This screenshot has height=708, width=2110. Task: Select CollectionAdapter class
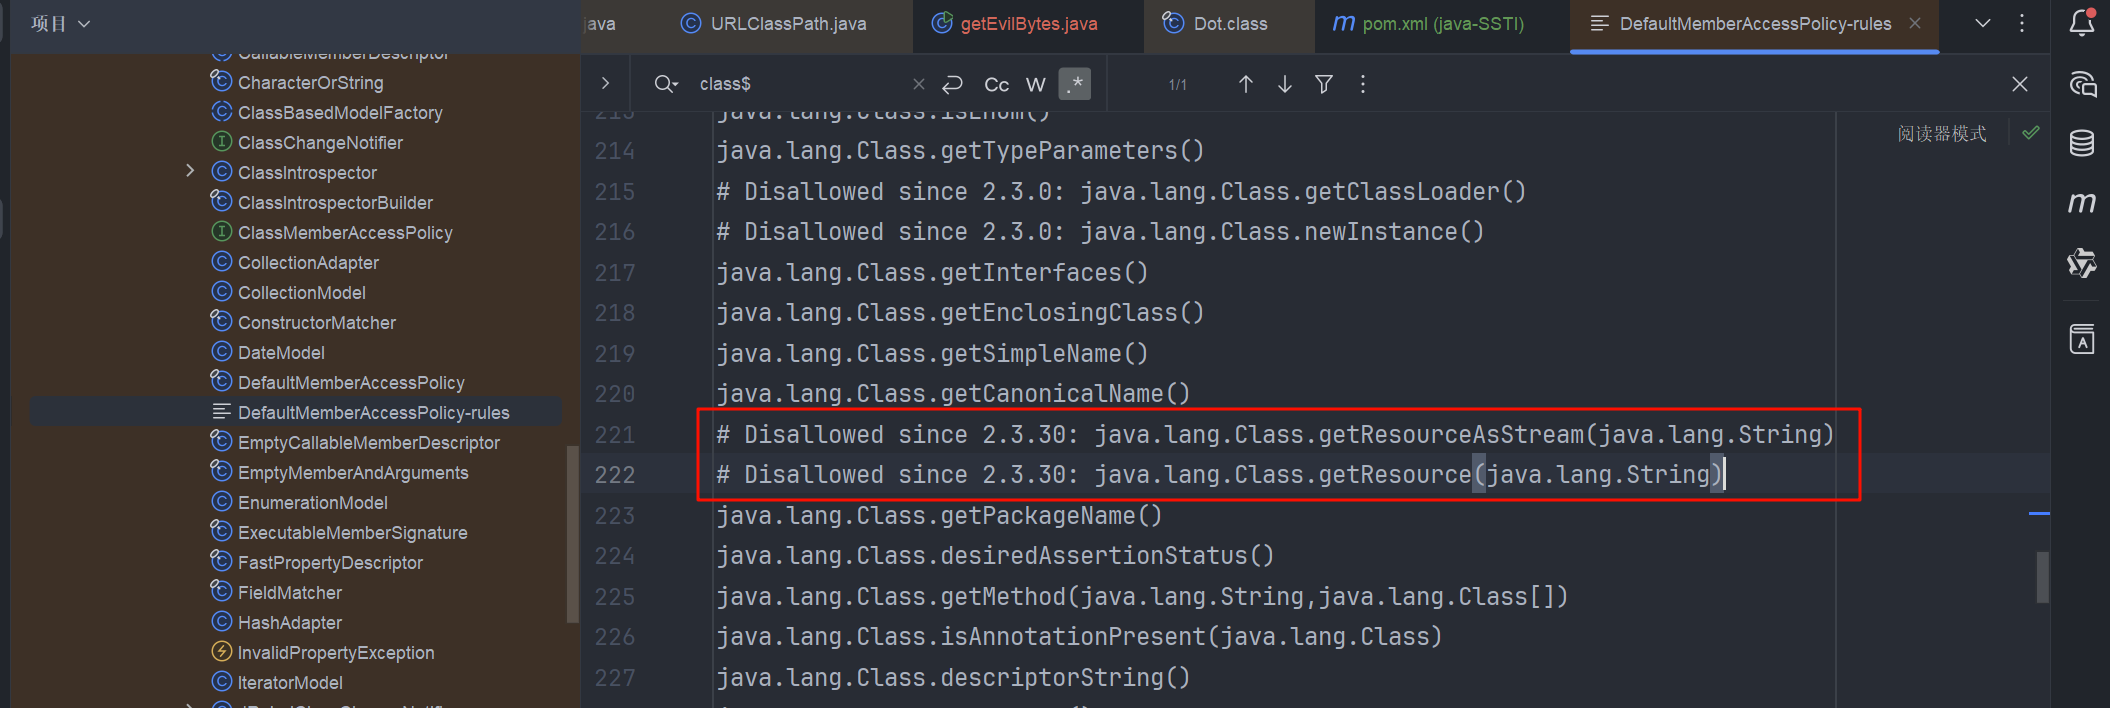pyautogui.click(x=308, y=263)
